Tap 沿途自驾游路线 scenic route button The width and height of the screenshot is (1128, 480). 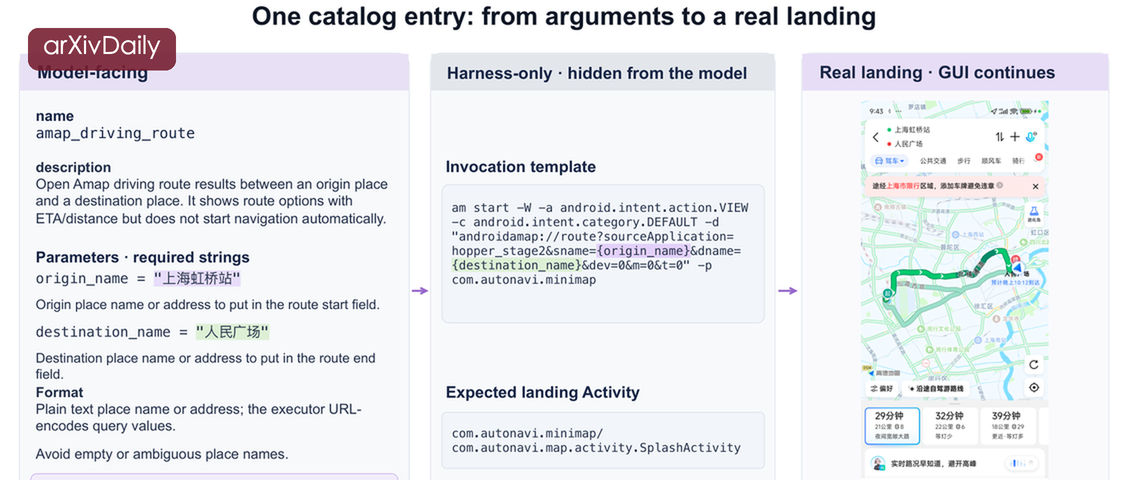pyautogui.click(x=937, y=389)
